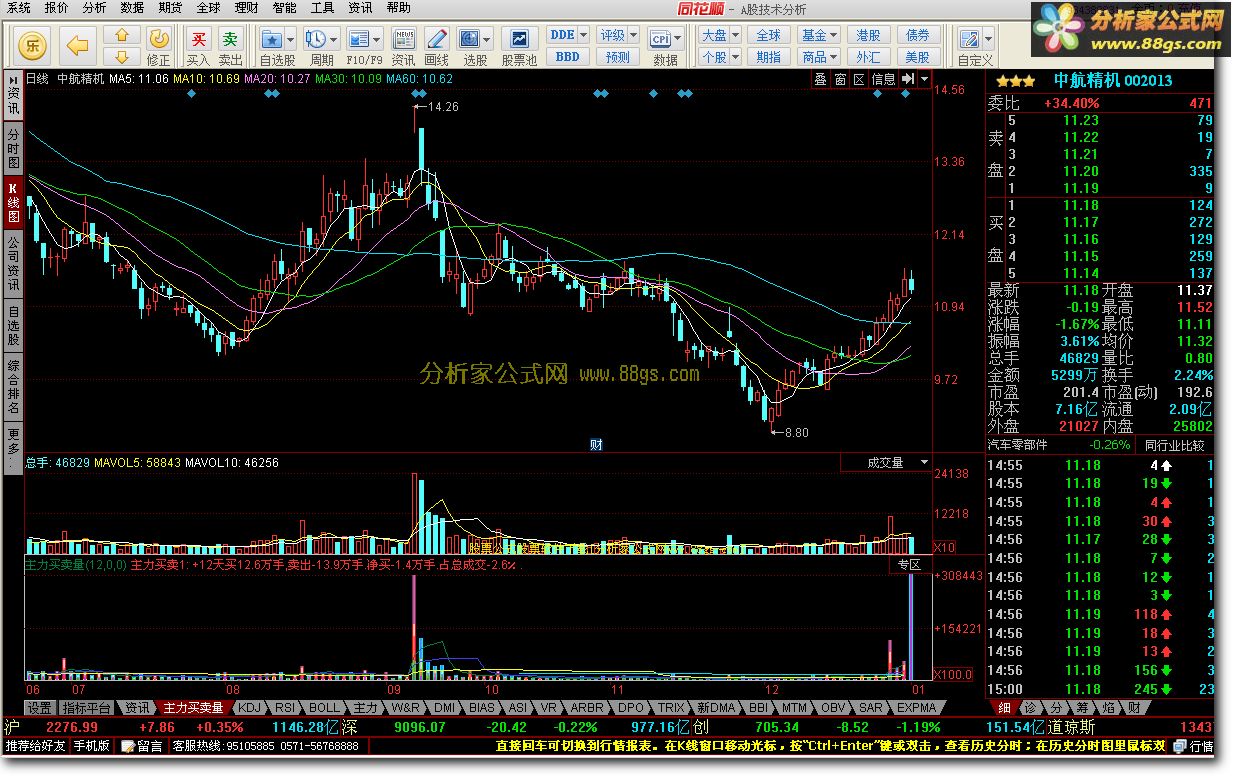Open the 大盘 dropdown arrow

point(734,35)
